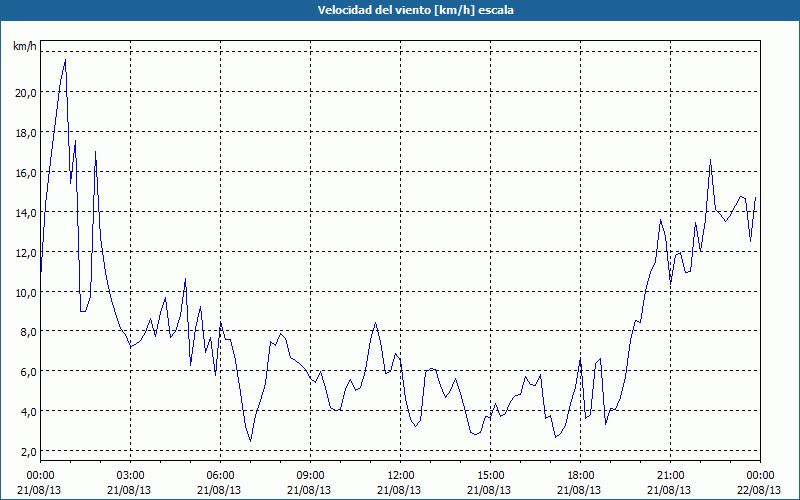Click the '21:00' time axis label
The width and height of the screenshot is (800, 500).
click(670, 476)
